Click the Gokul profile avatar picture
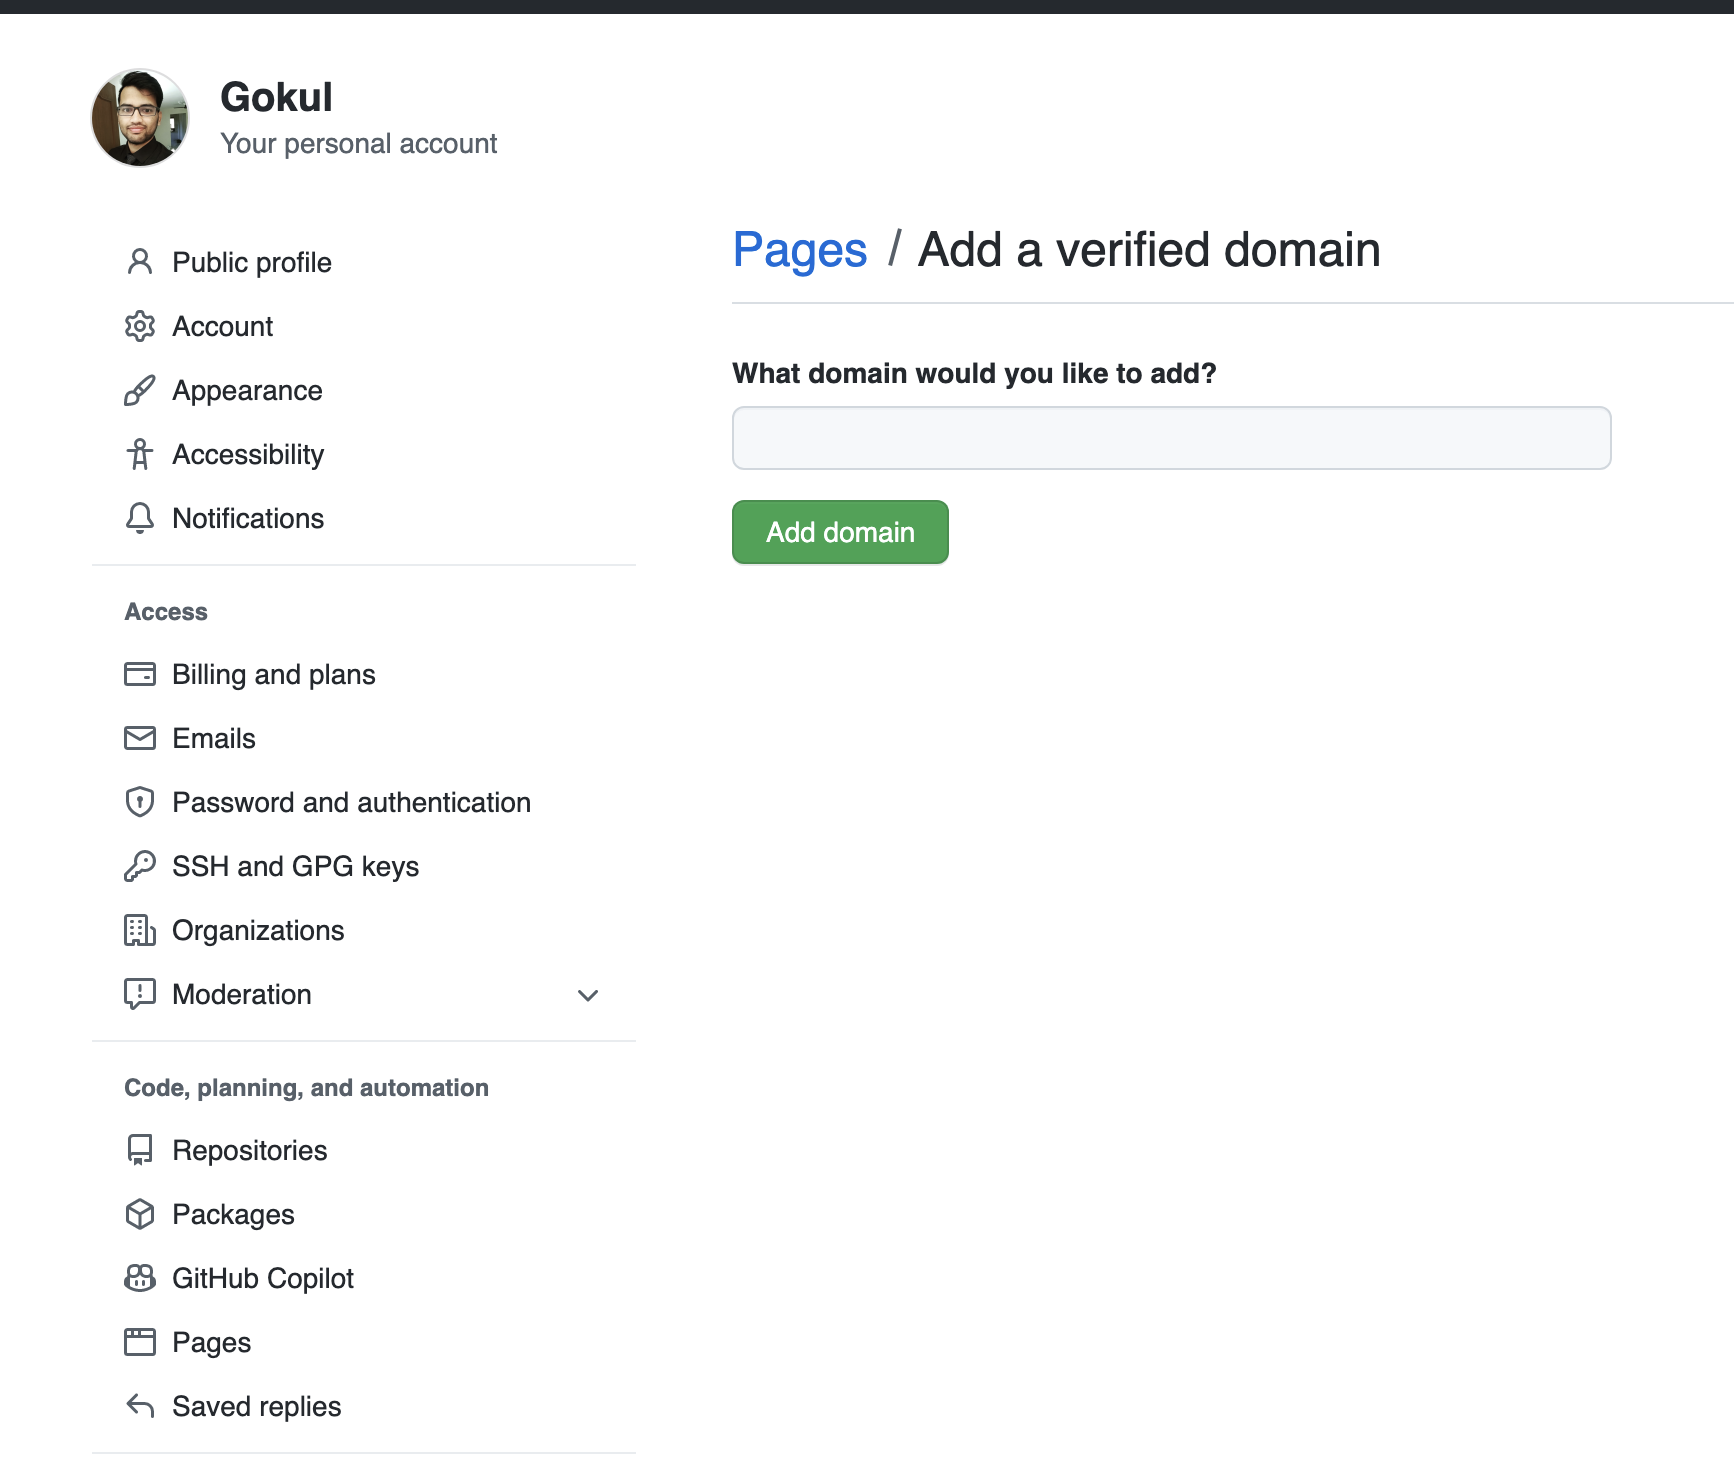This screenshot has width=1734, height=1460. click(x=140, y=118)
